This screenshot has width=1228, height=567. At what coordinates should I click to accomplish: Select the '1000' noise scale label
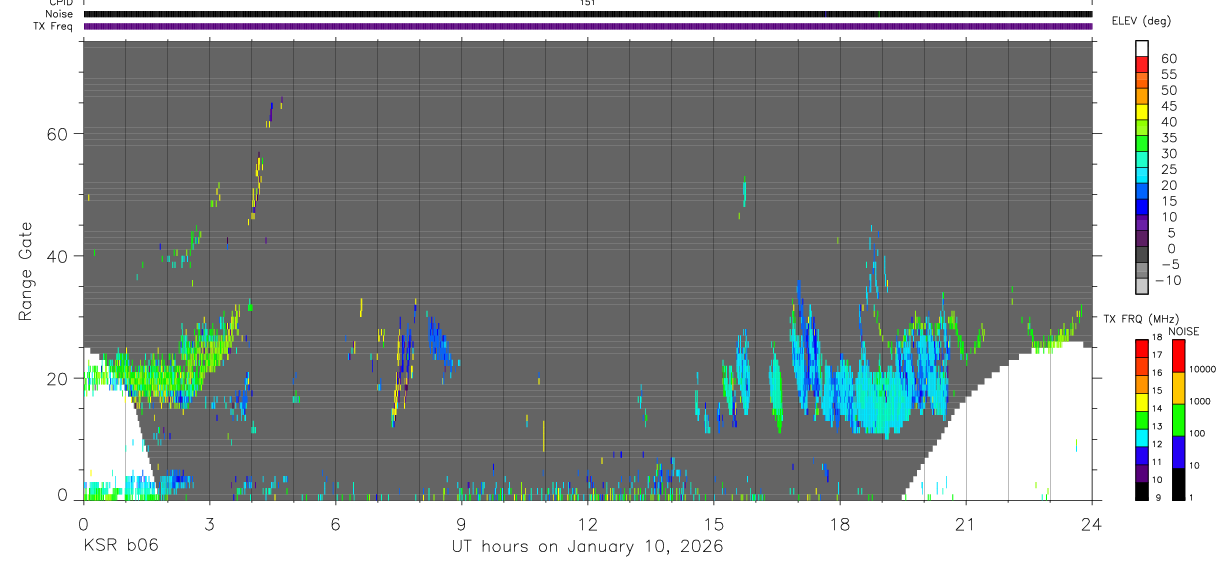[x=1202, y=400]
